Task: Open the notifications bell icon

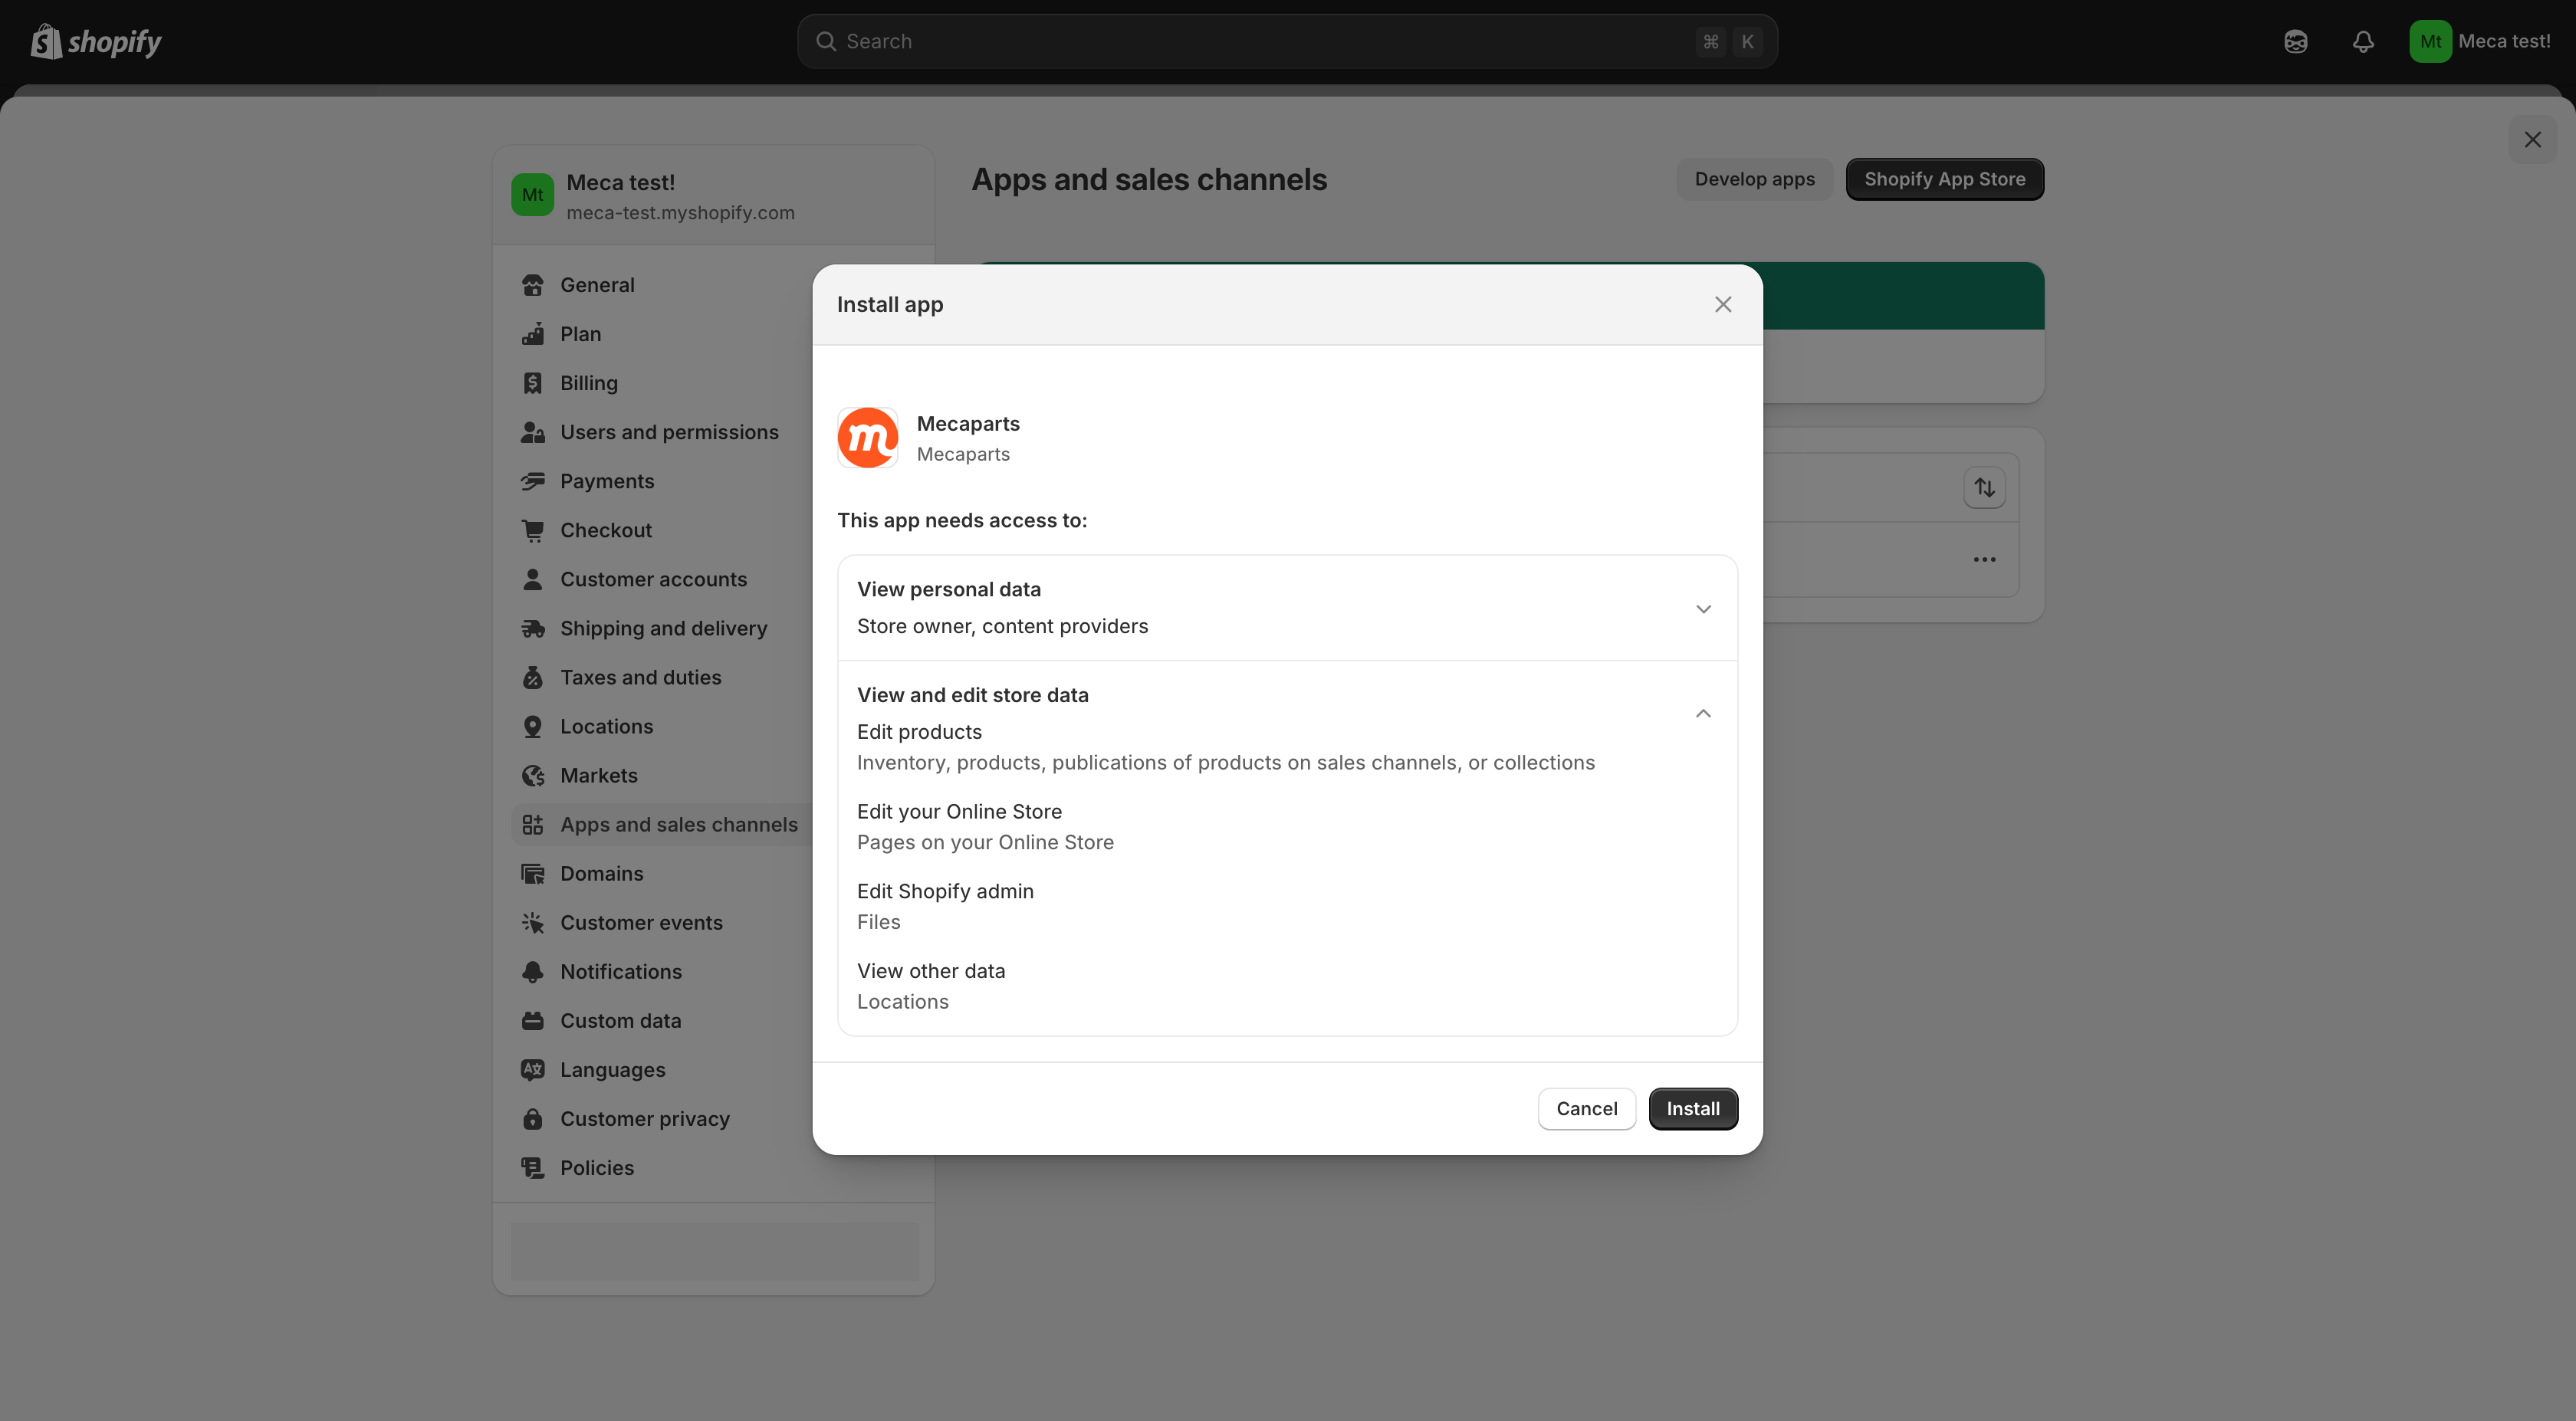Action: [x=2363, y=41]
